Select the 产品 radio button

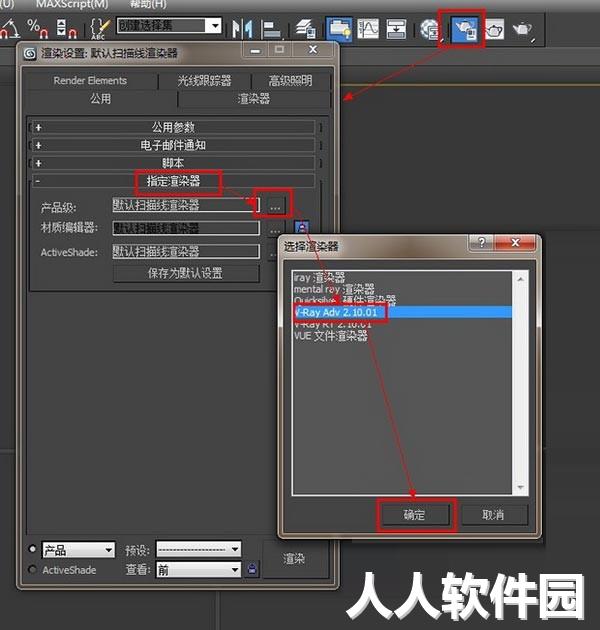(x=33, y=549)
